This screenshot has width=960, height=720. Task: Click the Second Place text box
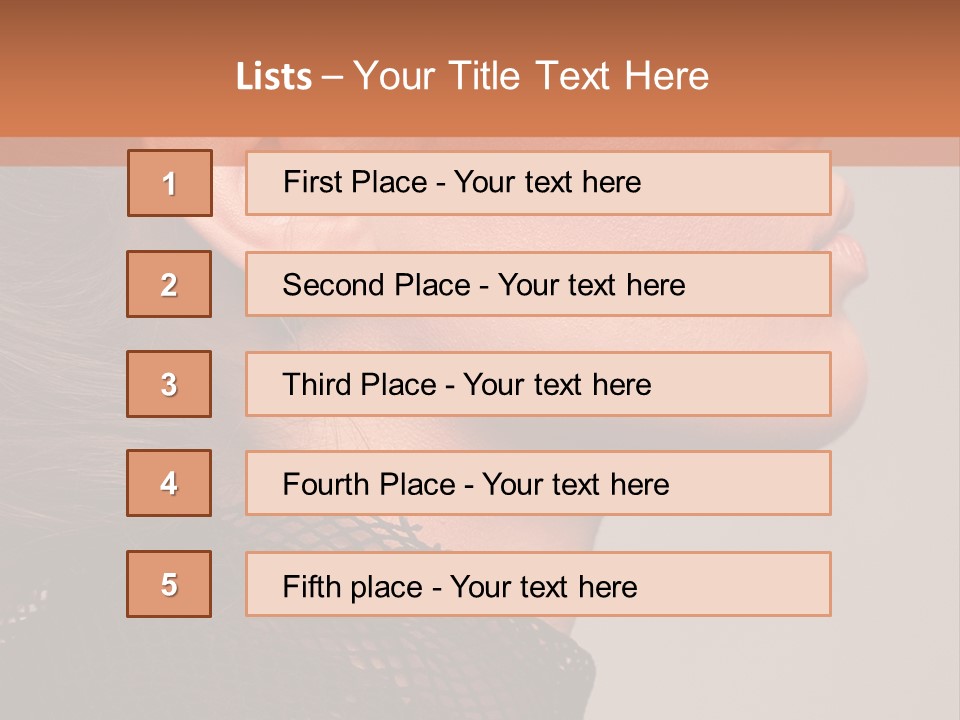[538, 284]
